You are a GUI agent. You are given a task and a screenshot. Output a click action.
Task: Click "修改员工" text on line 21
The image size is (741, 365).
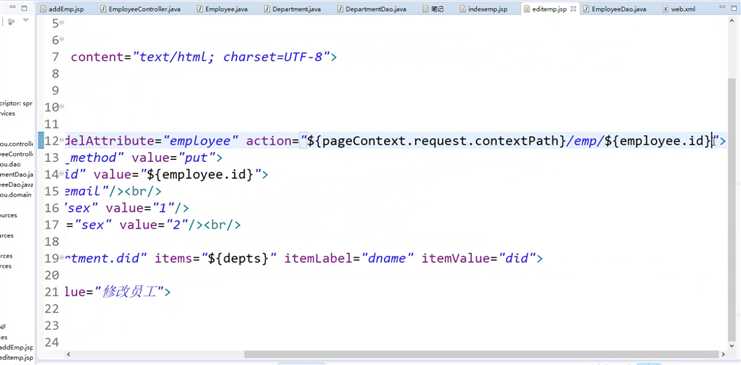[x=129, y=292]
